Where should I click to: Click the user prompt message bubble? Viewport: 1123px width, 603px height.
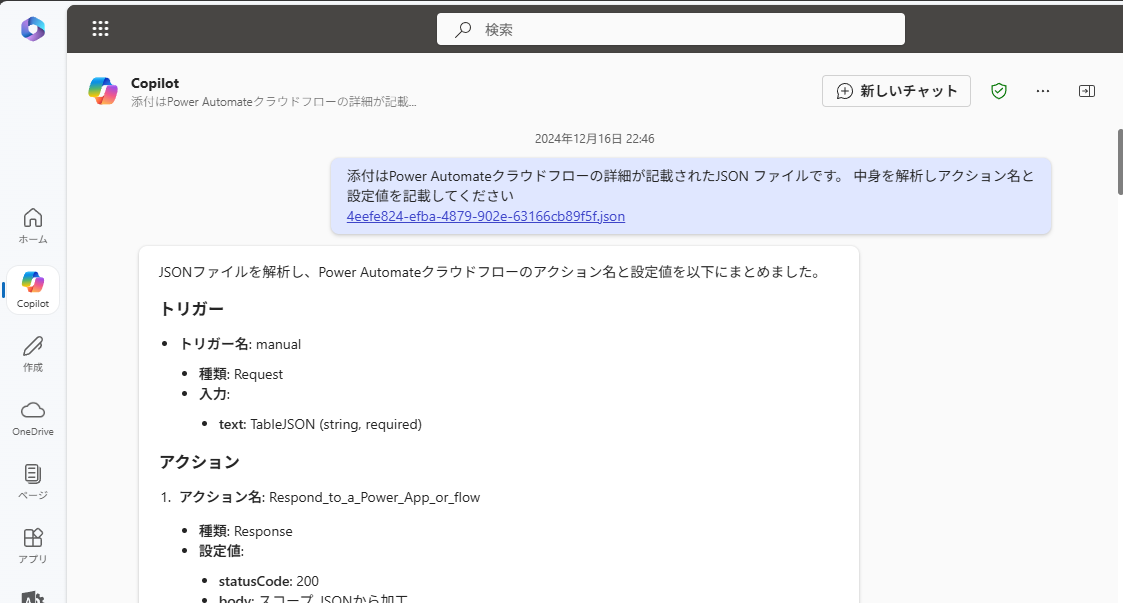[x=690, y=196]
